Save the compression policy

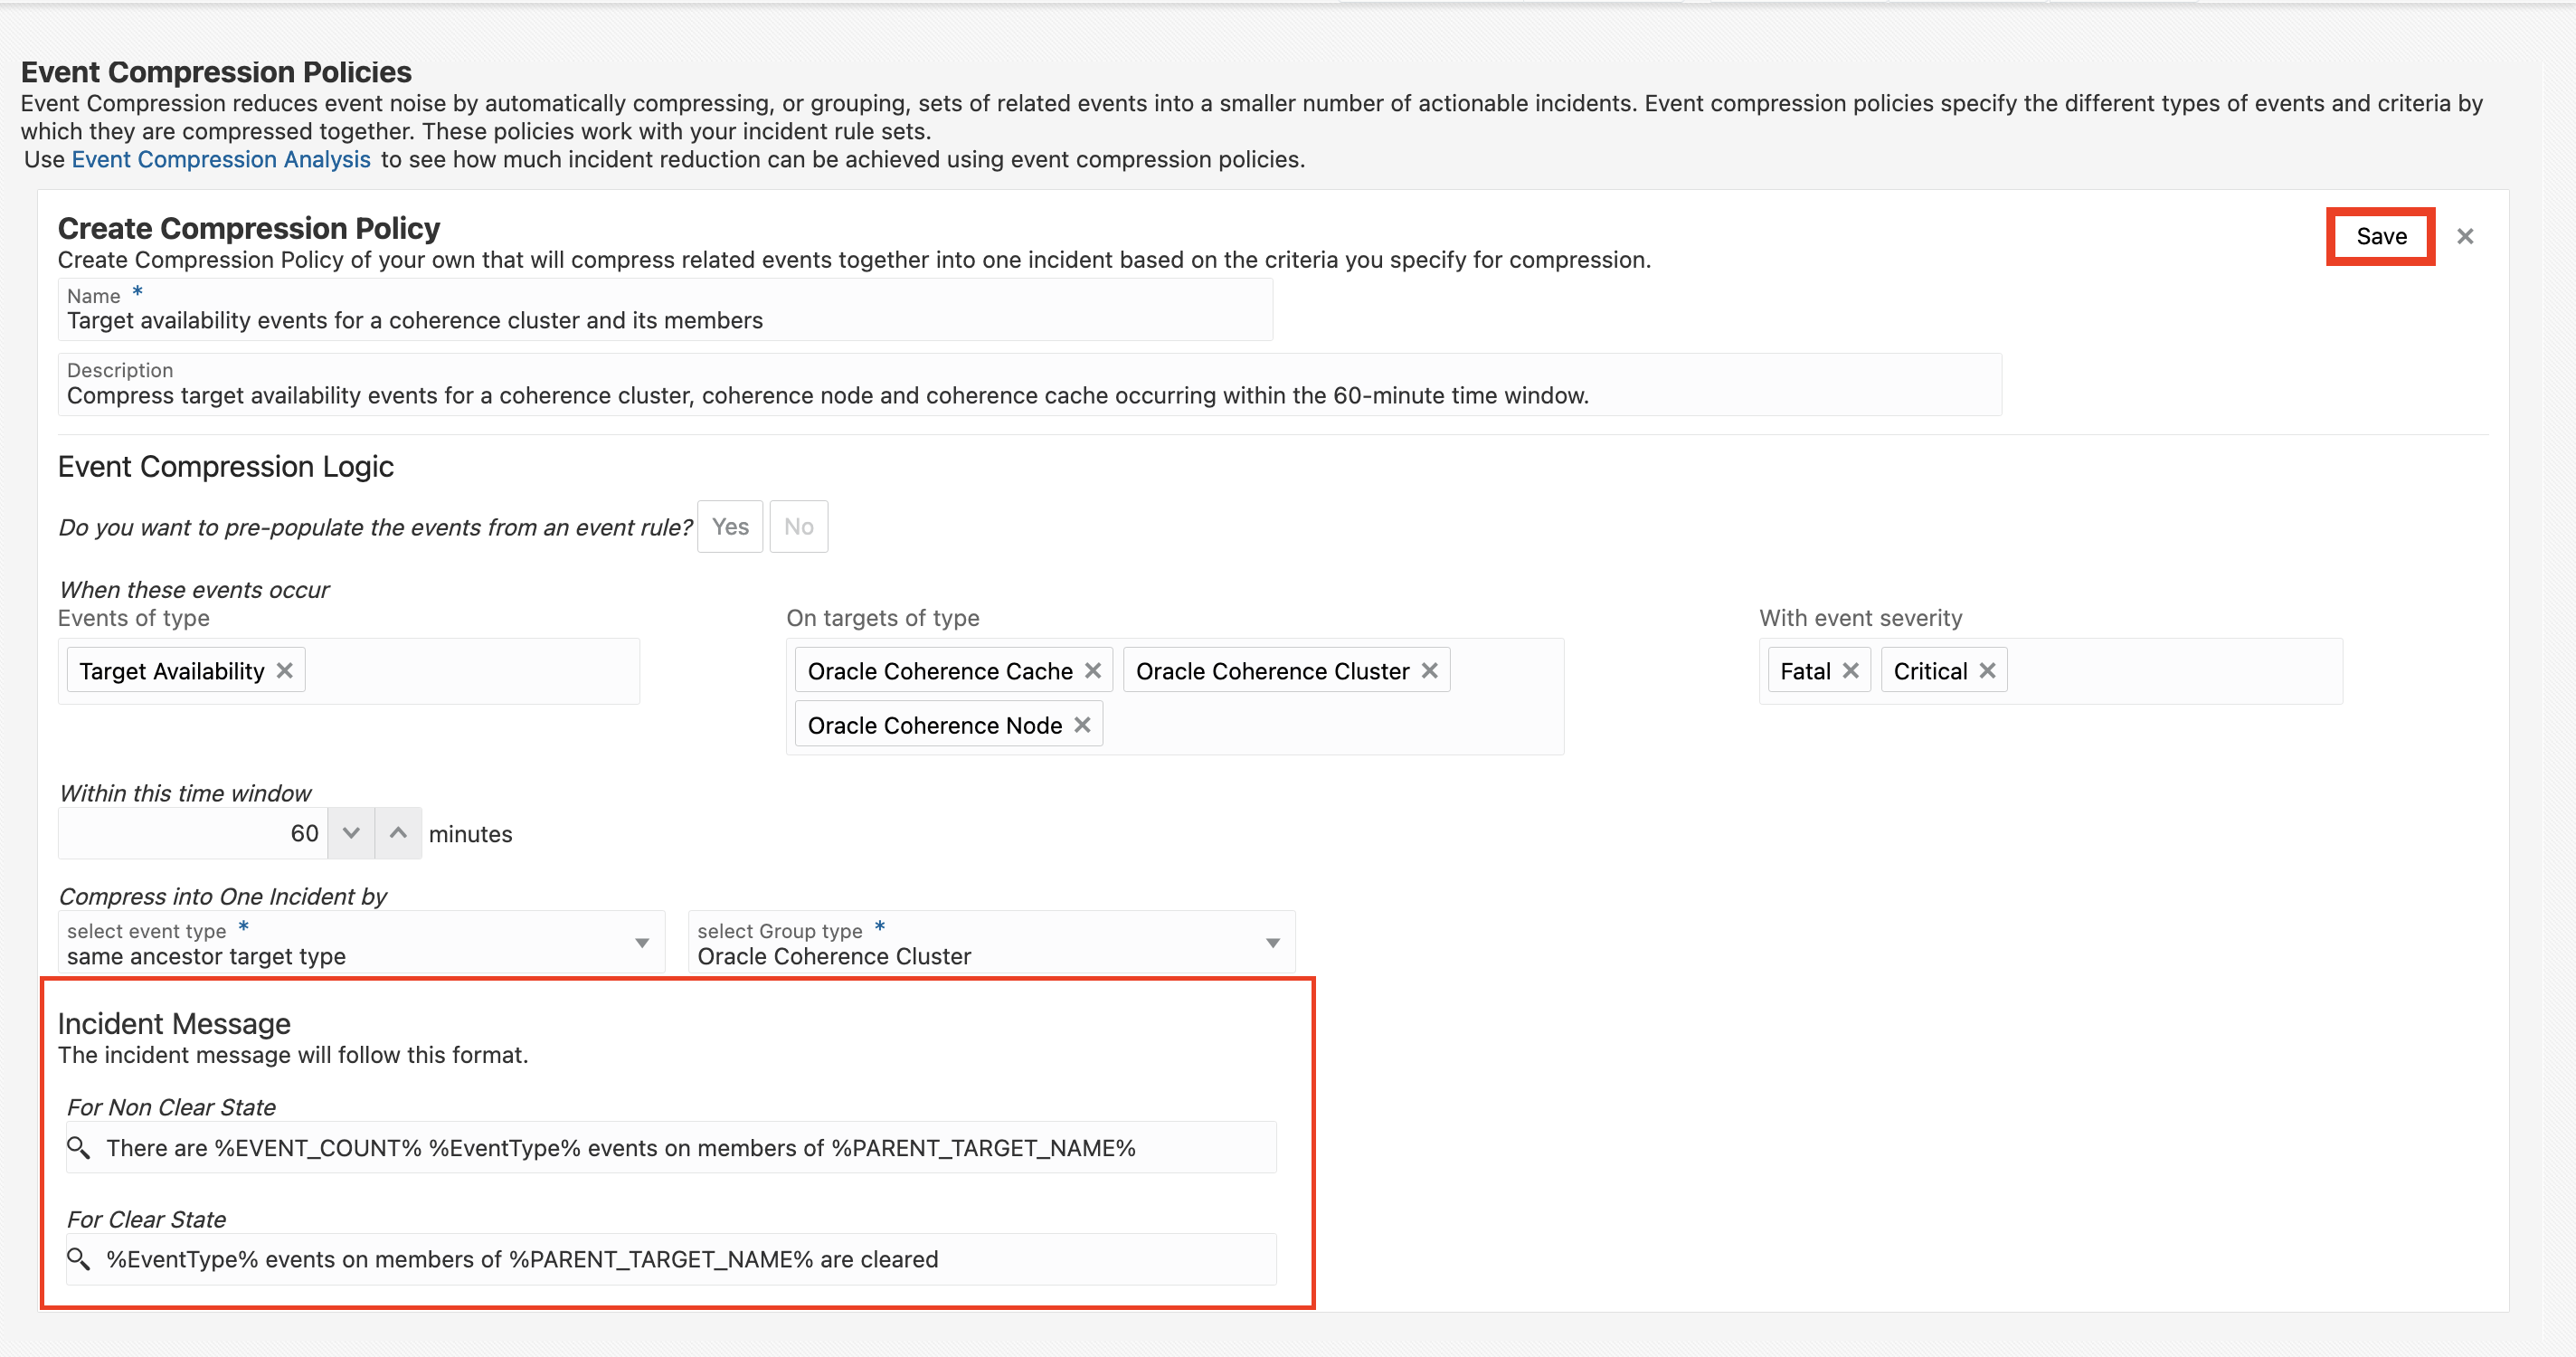[2380, 236]
